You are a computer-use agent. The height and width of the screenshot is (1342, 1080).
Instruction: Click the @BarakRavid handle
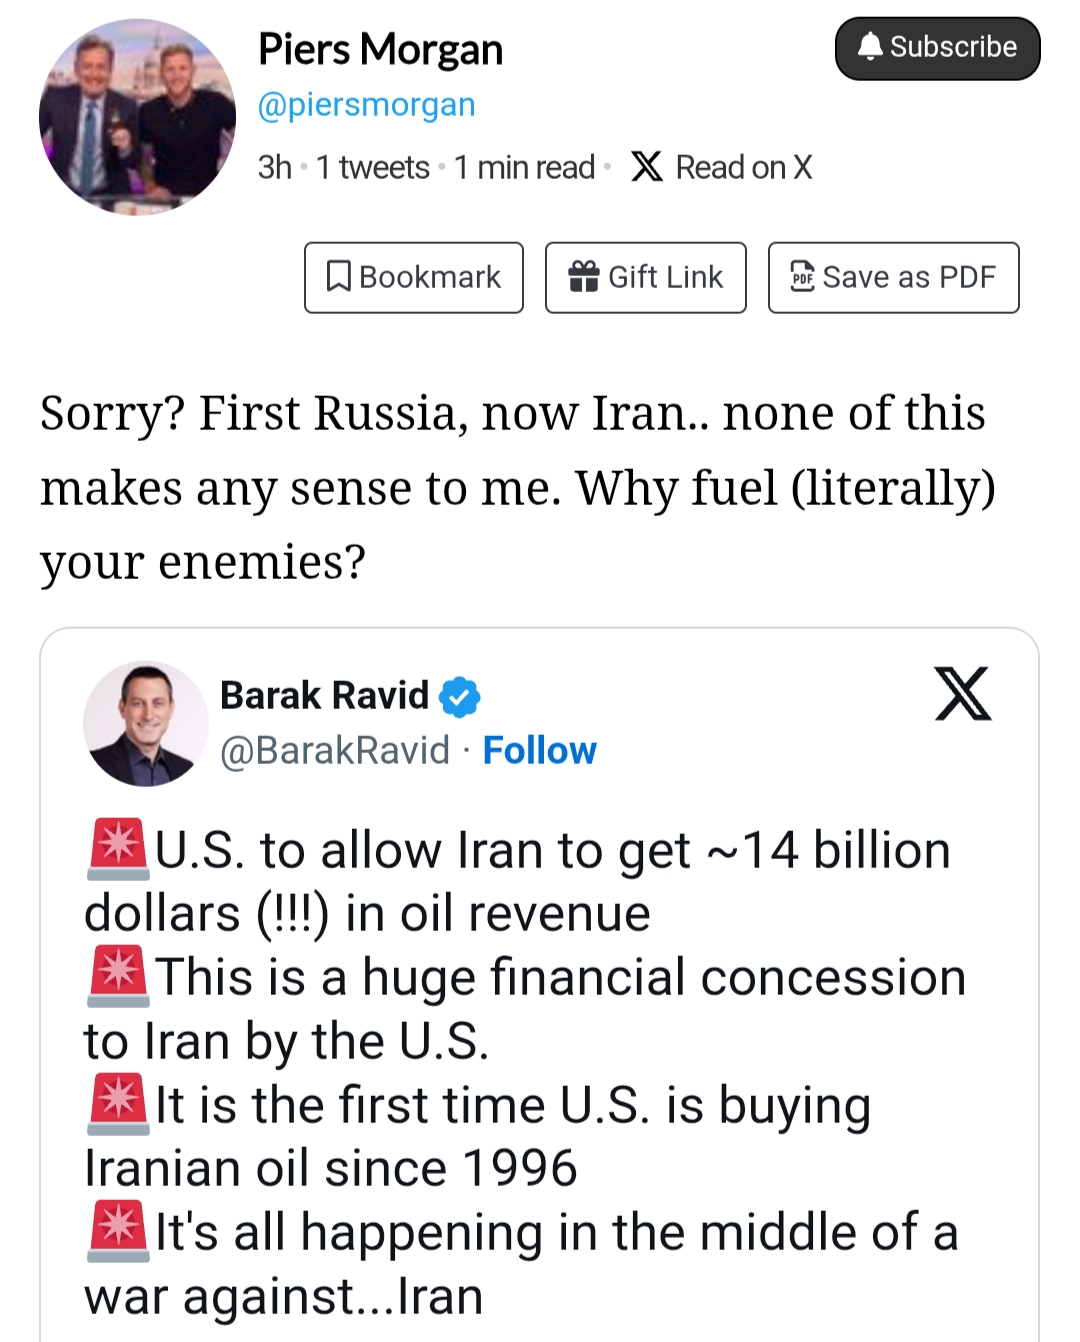(x=335, y=750)
